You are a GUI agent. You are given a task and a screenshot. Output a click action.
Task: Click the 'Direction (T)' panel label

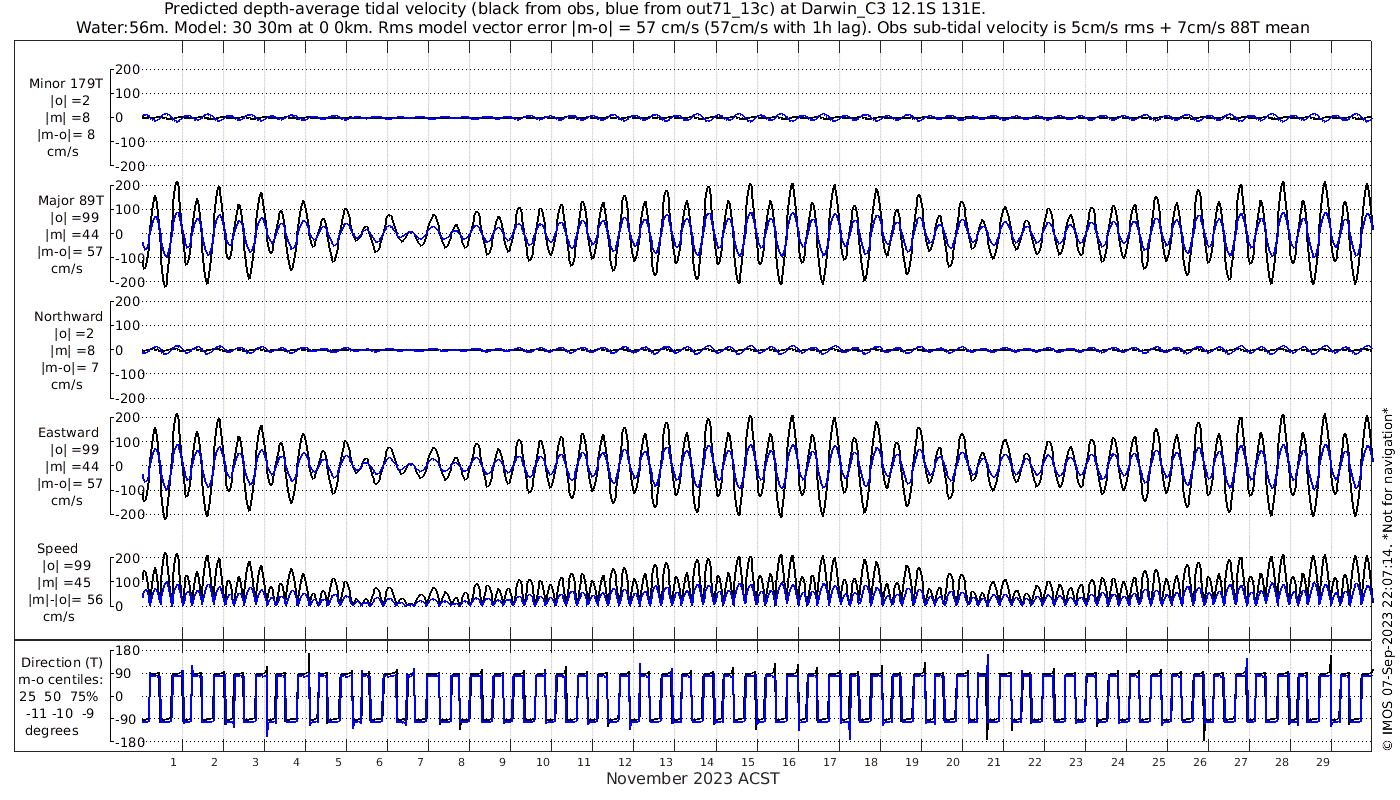coord(62,662)
